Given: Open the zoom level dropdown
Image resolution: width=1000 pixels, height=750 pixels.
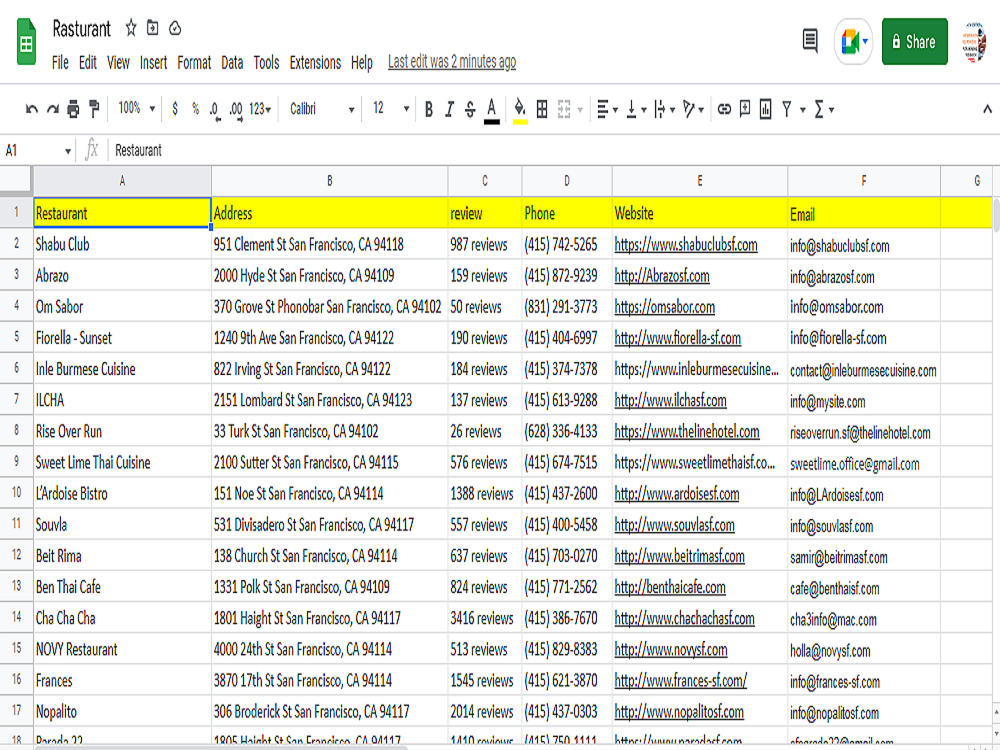Looking at the screenshot, I should [136, 110].
